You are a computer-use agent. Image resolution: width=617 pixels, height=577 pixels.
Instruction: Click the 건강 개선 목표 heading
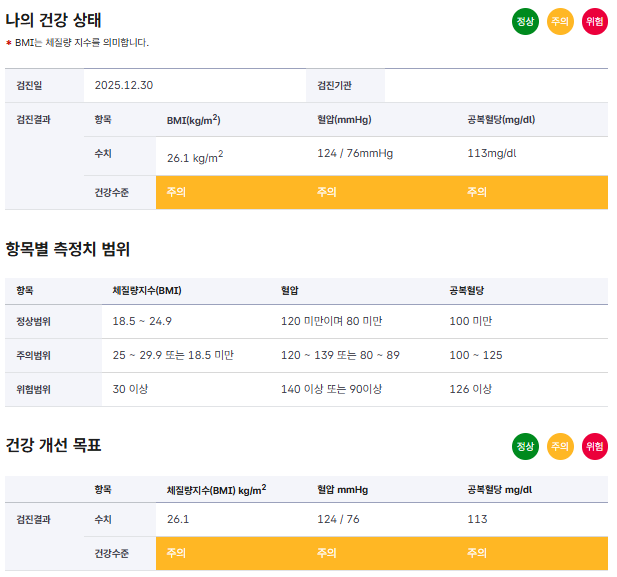[x=54, y=445]
